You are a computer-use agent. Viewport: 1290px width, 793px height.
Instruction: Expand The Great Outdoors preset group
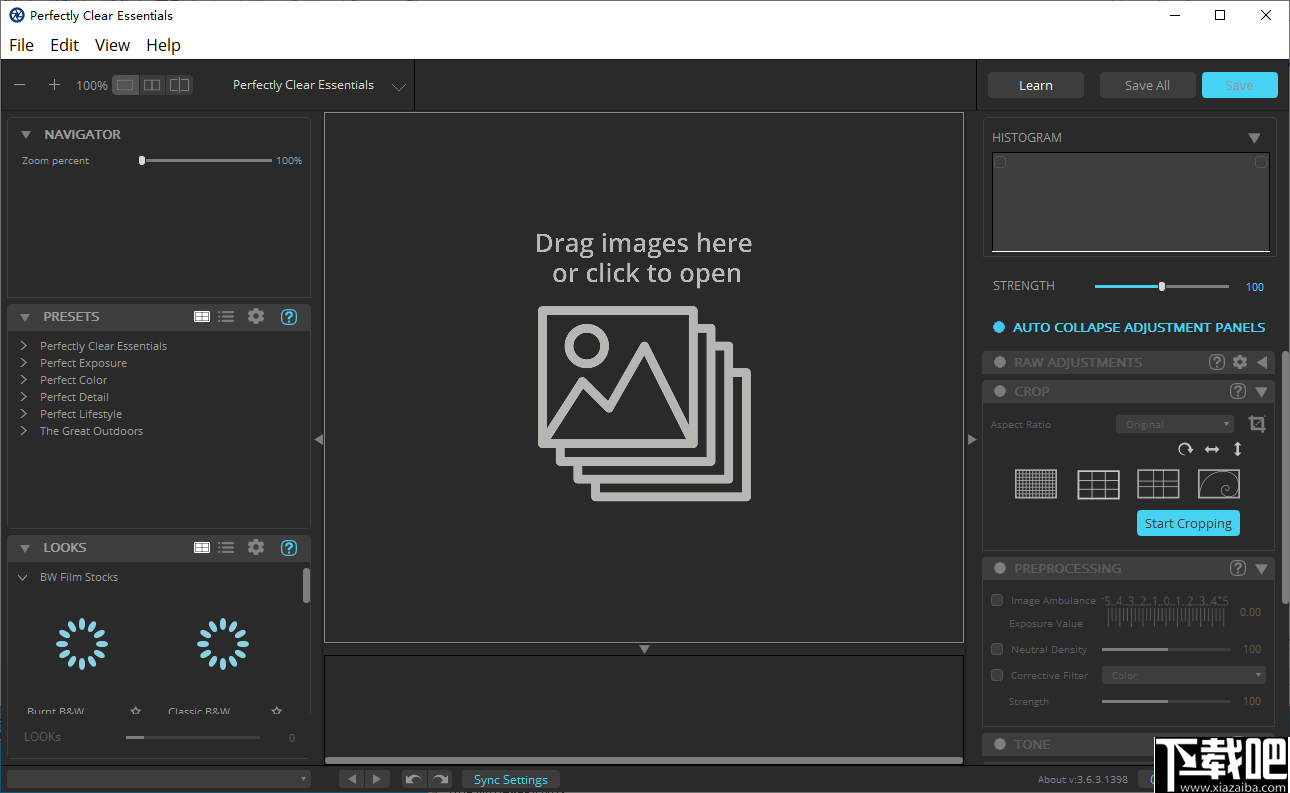tap(23, 431)
